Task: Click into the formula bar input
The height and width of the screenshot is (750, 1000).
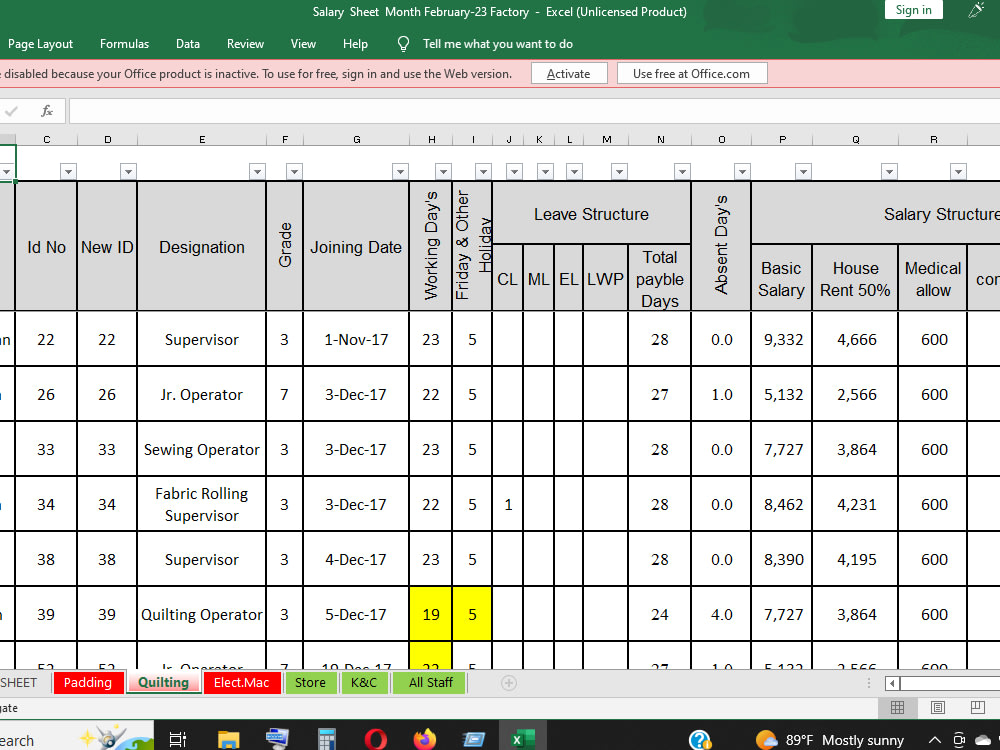Action: (x=534, y=111)
